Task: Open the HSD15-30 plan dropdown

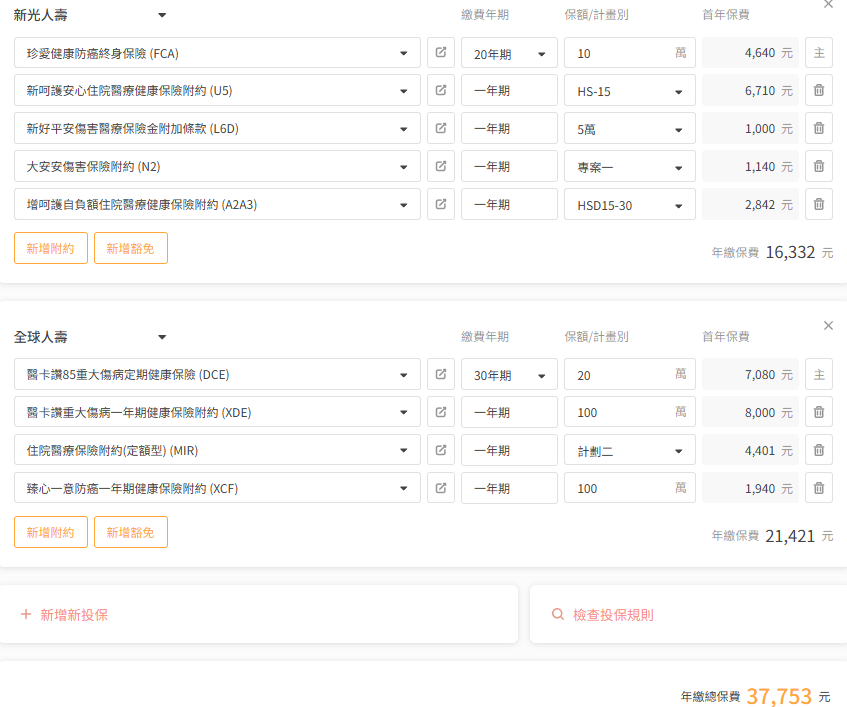Action: pos(630,204)
